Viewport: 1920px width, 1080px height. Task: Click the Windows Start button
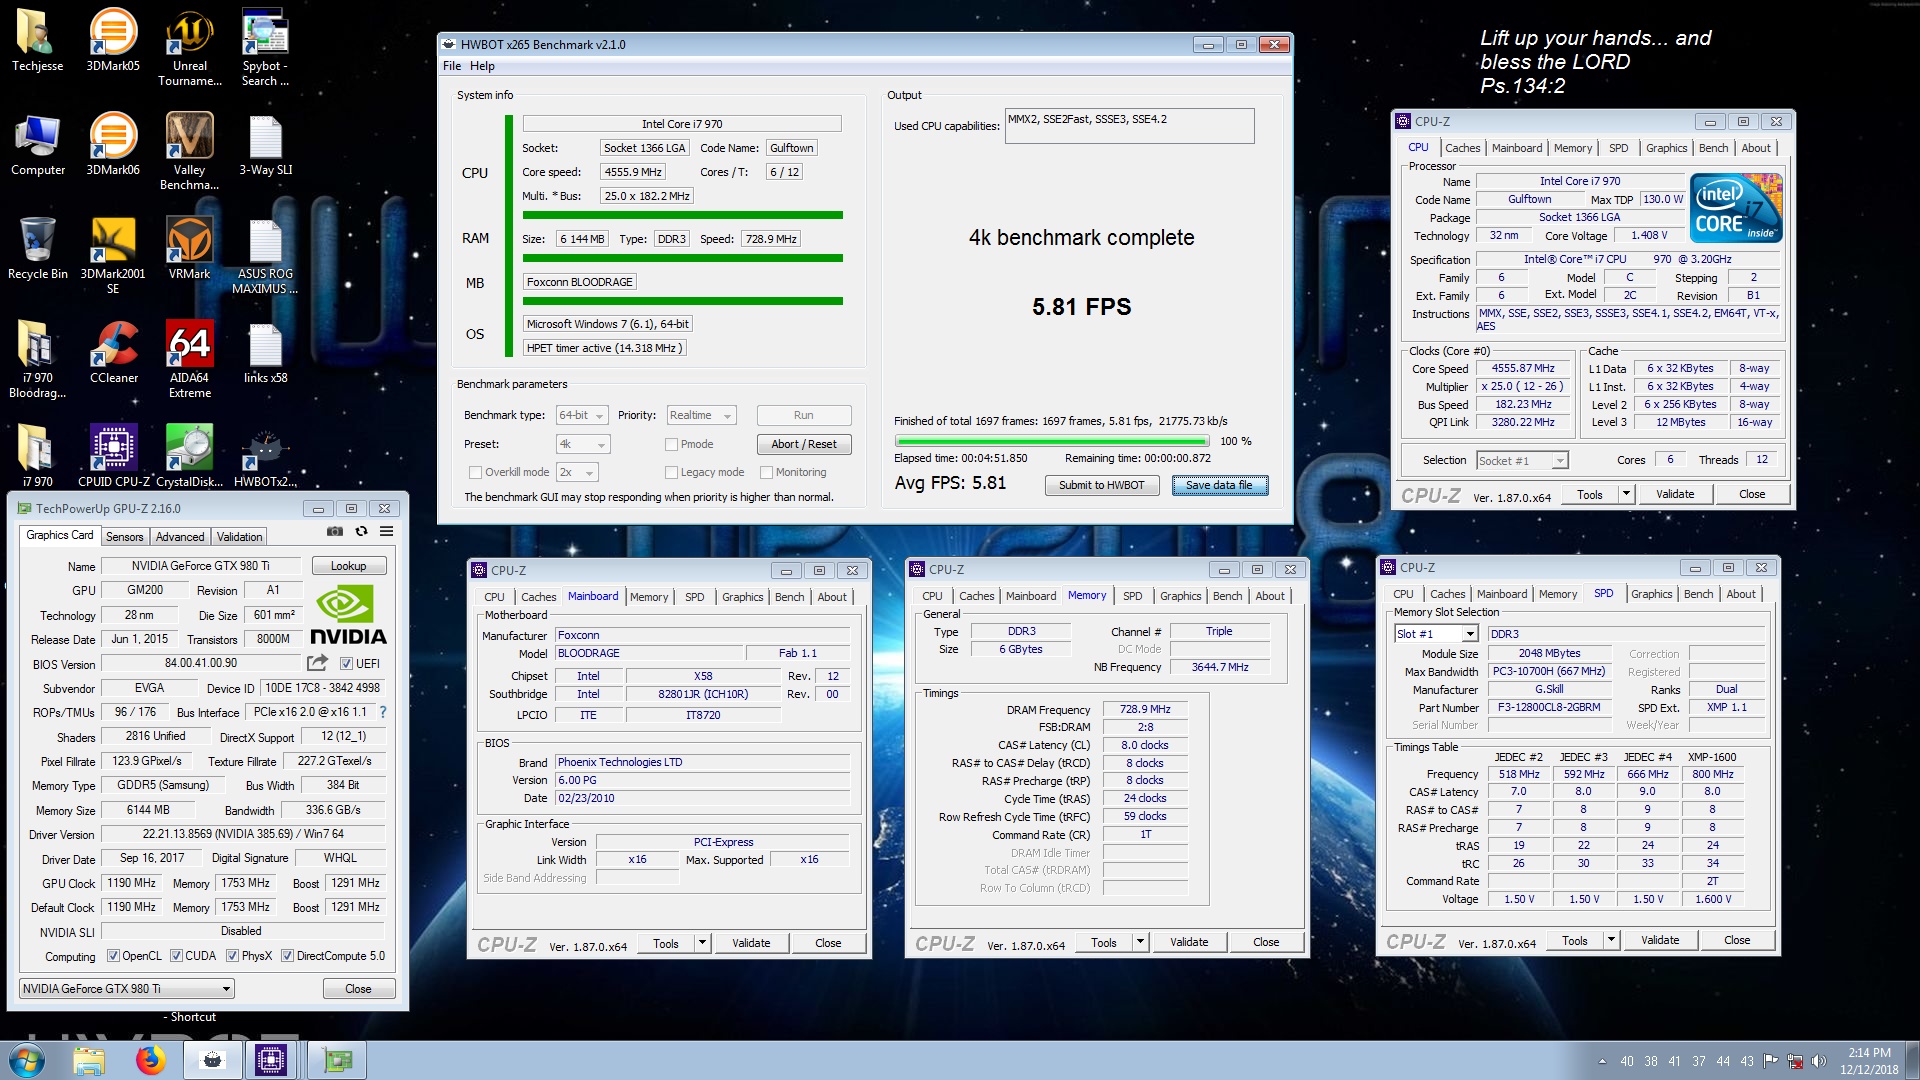(x=25, y=1060)
